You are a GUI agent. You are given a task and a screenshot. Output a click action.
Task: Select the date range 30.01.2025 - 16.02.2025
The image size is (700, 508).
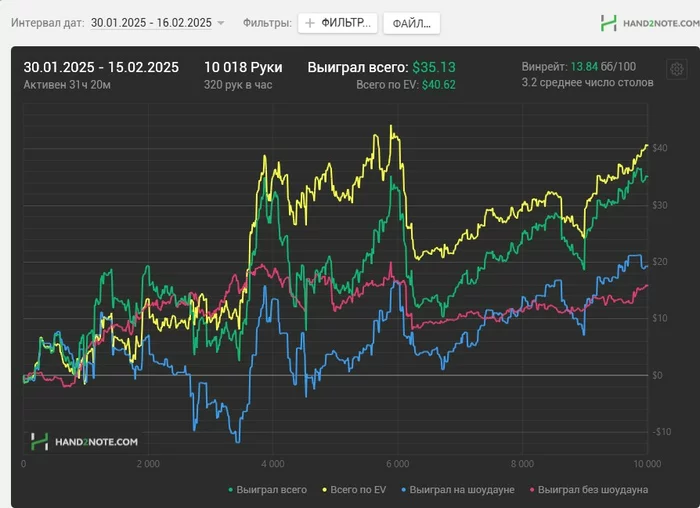(151, 23)
